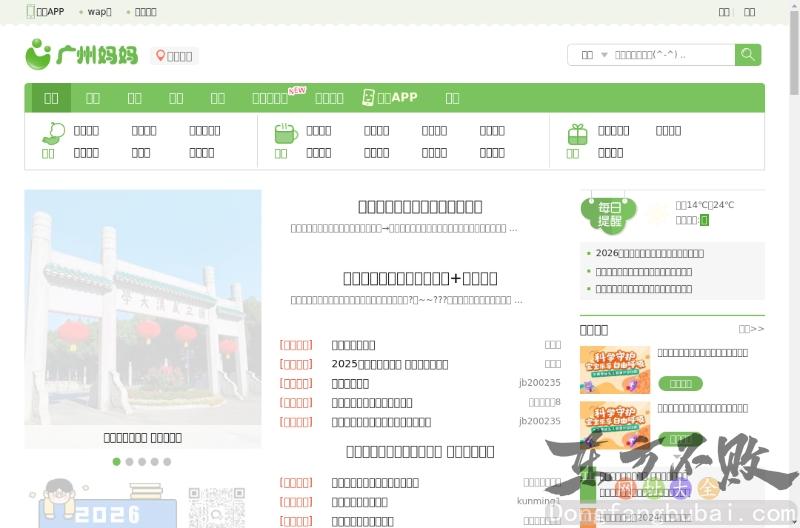Click the QR code image
The height and width of the screenshot is (528, 800).
(217, 508)
